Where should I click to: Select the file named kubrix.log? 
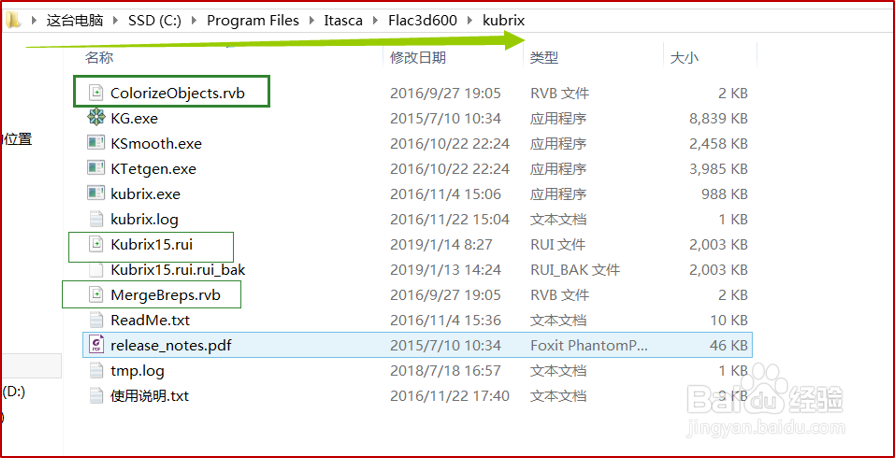click(144, 219)
